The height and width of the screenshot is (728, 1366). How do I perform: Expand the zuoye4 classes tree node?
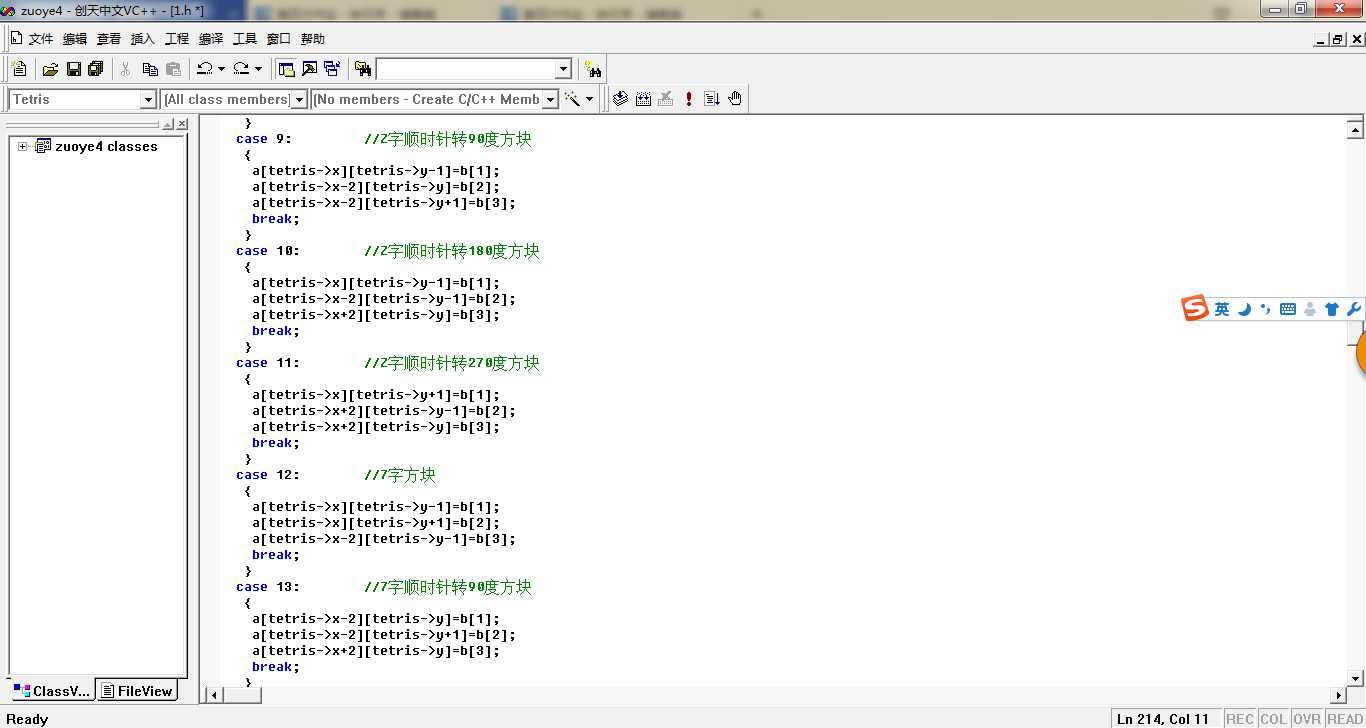point(22,146)
